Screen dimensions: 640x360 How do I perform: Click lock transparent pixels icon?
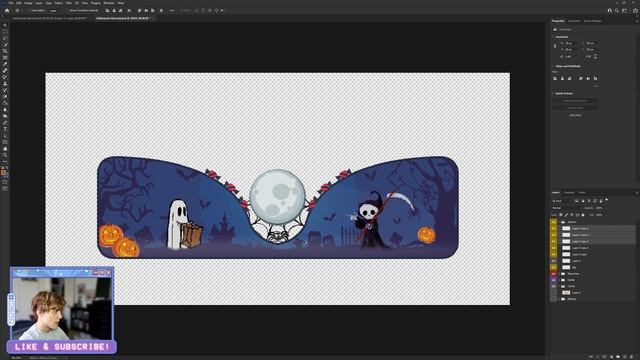pyautogui.click(x=561, y=215)
